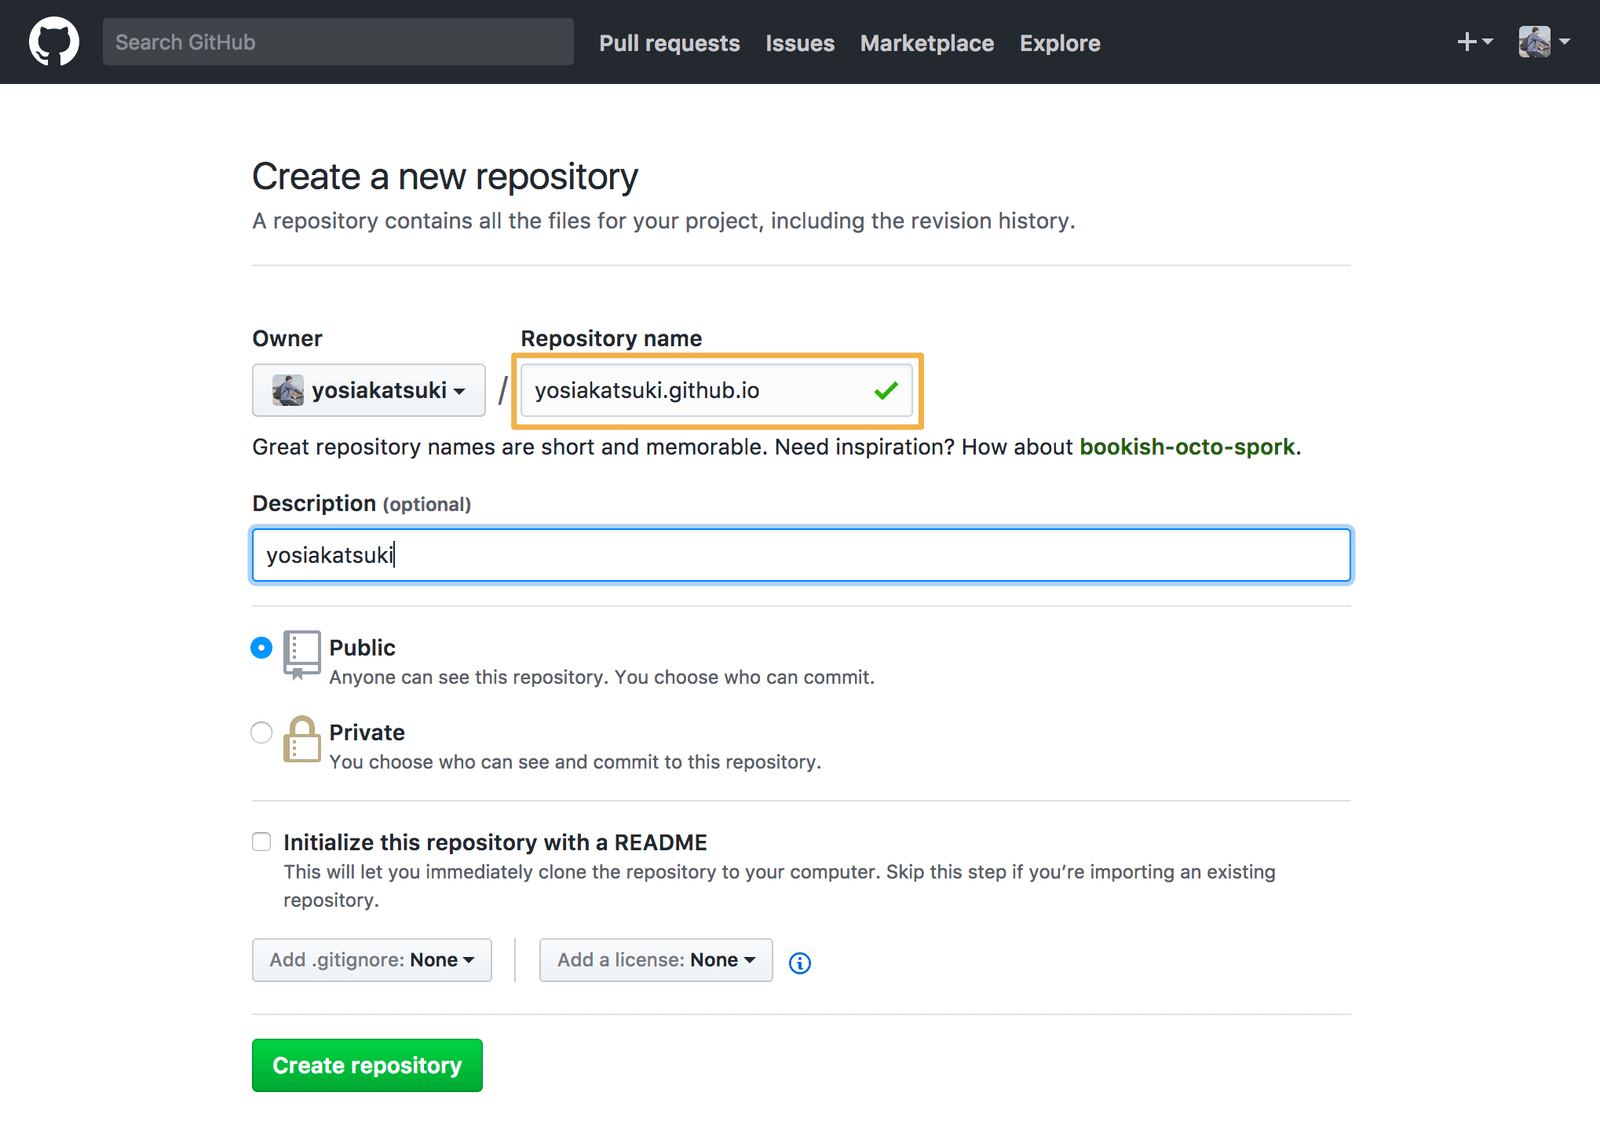Open the plus create-new menu
Screen dimensions: 1600x1147
click(x=1474, y=42)
